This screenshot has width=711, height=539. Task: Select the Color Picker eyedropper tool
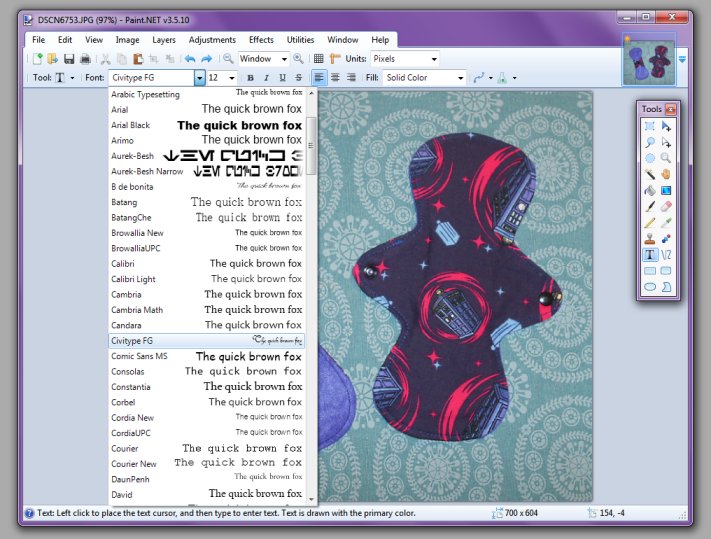tap(667, 222)
